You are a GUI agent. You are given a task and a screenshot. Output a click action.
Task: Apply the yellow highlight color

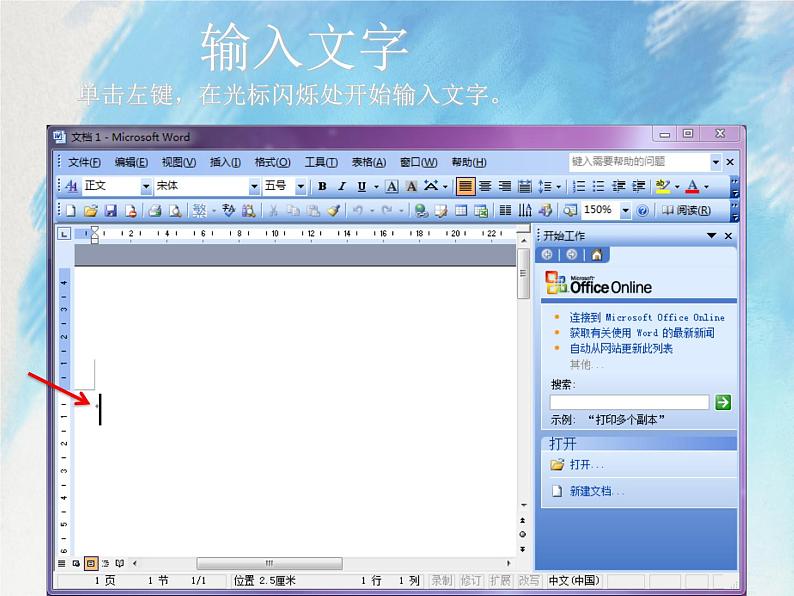tap(662, 186)
